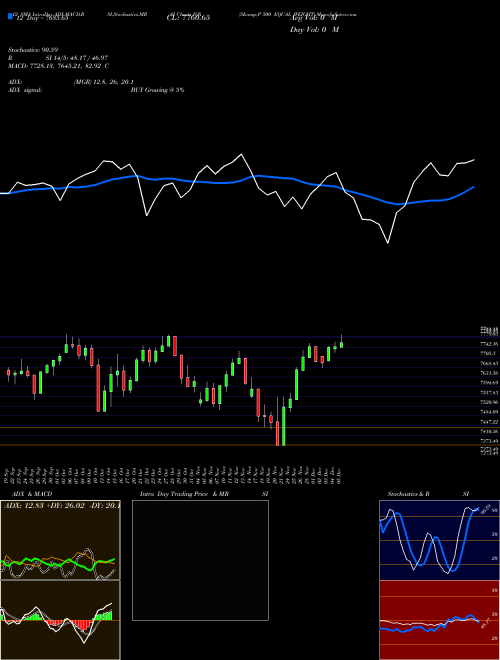Open the MACD histogram mini chart

[60, 620]
